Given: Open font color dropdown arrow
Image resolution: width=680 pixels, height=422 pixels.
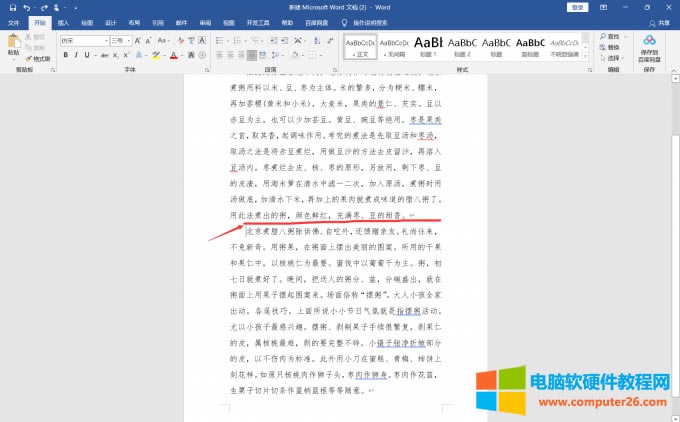Looking at the screenshot, I should tap(181, 56).
